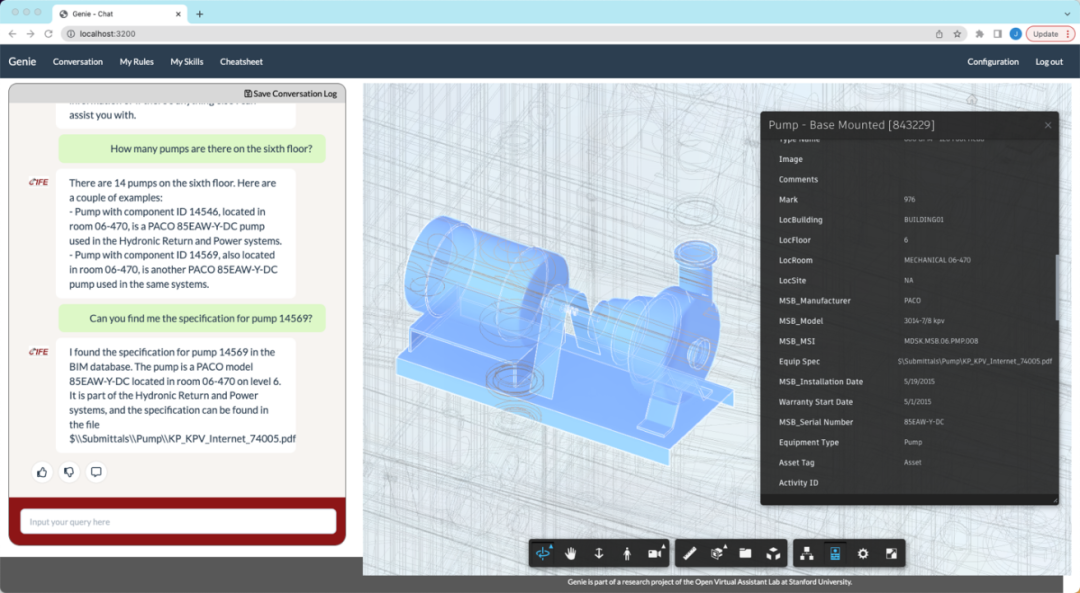The image size is (1080, 593).
Task: Open the browser tab search chevron
Action: coord(1067,14)
